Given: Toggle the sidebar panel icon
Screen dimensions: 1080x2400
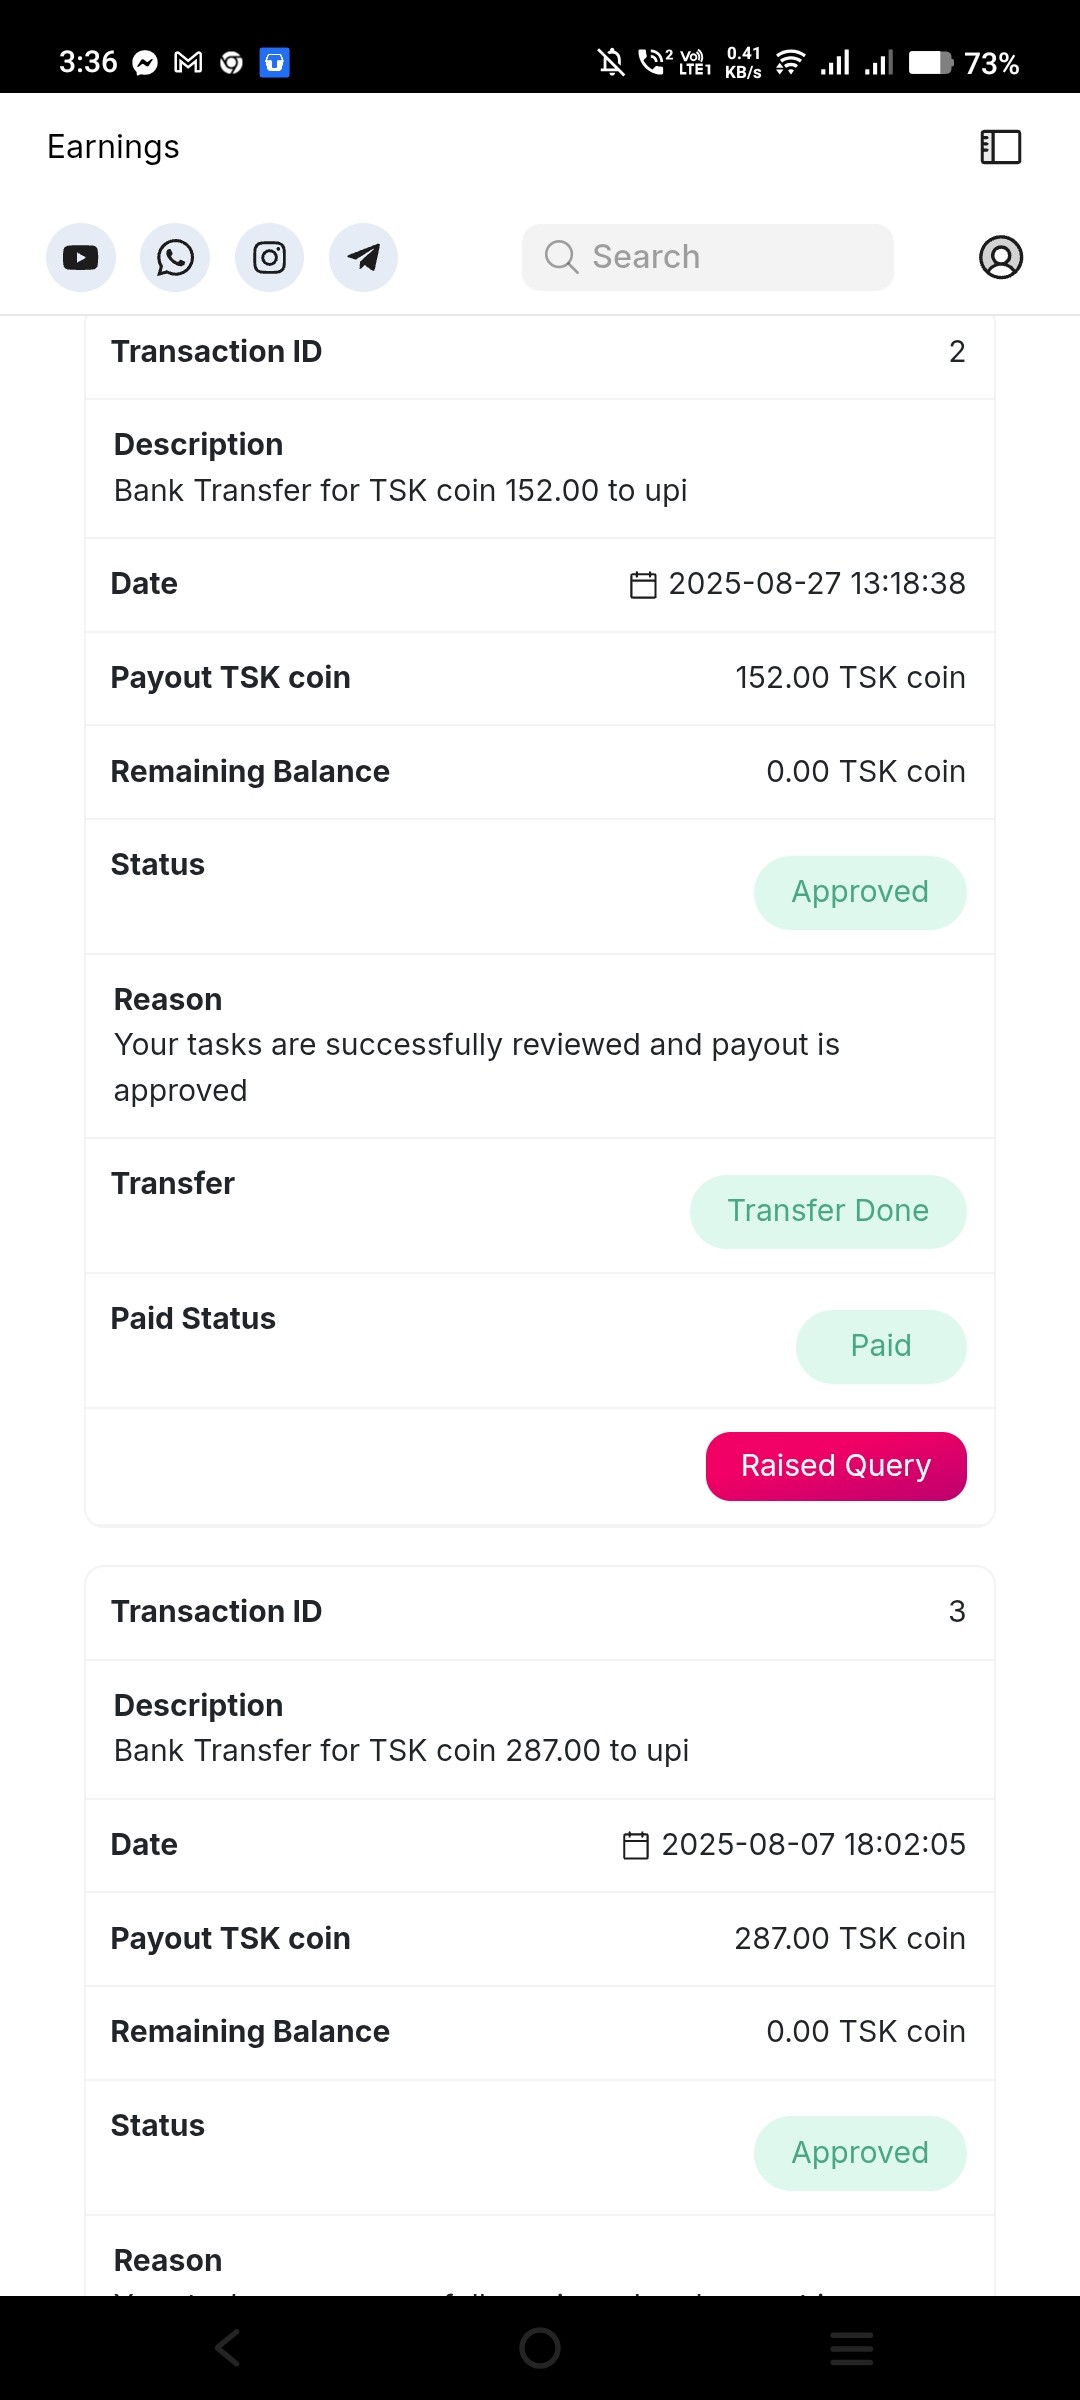Looking at the screenshot, I should tap(1000, 147).
